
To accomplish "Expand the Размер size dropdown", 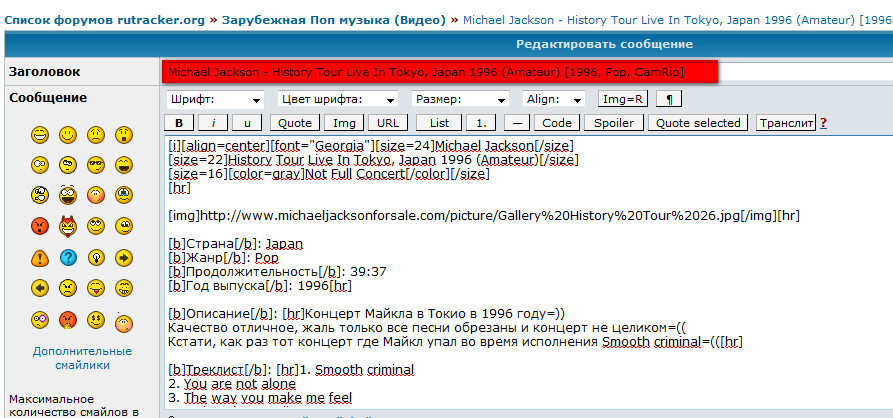I will (460, 100).
